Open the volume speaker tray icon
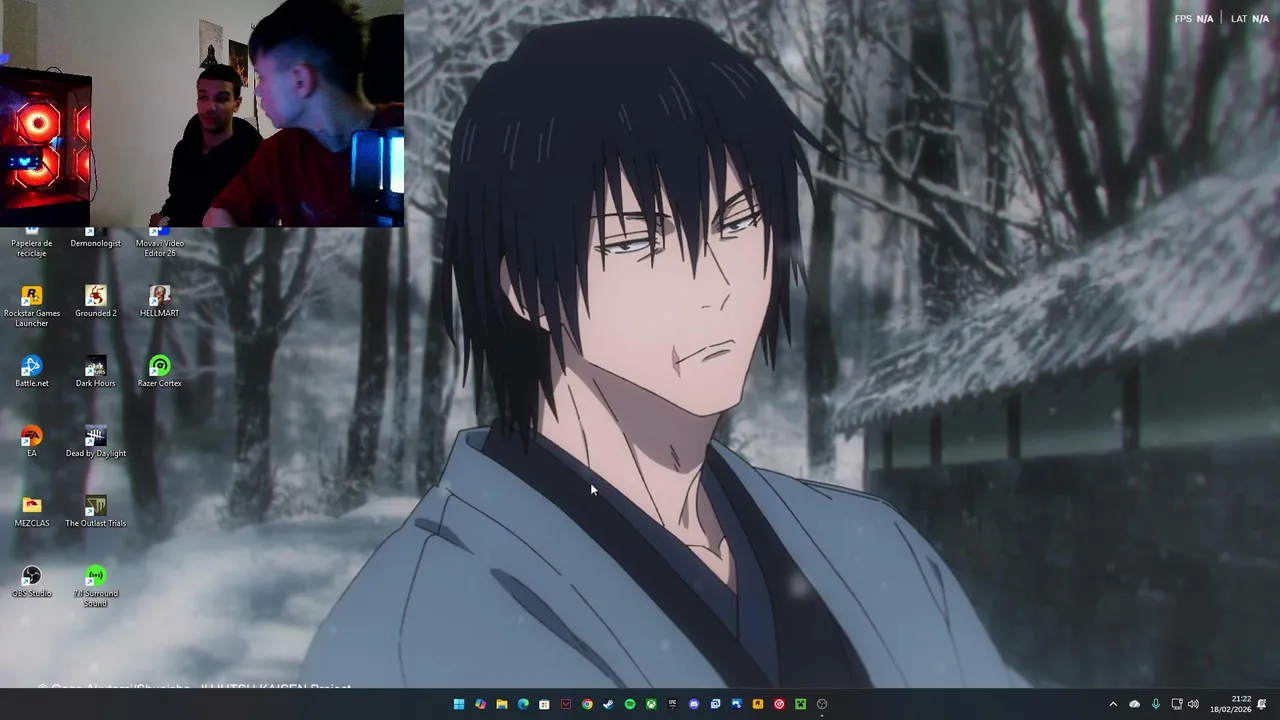This screenshot has width=1280, height=720. [1193, 704]
